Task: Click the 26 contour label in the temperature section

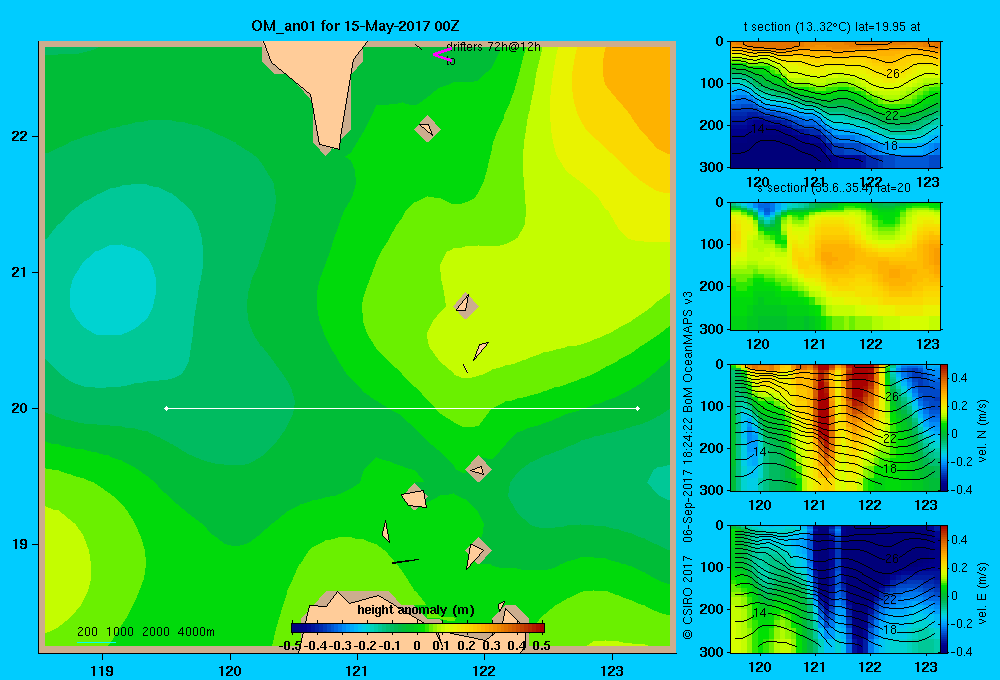Action: (893, 74)
